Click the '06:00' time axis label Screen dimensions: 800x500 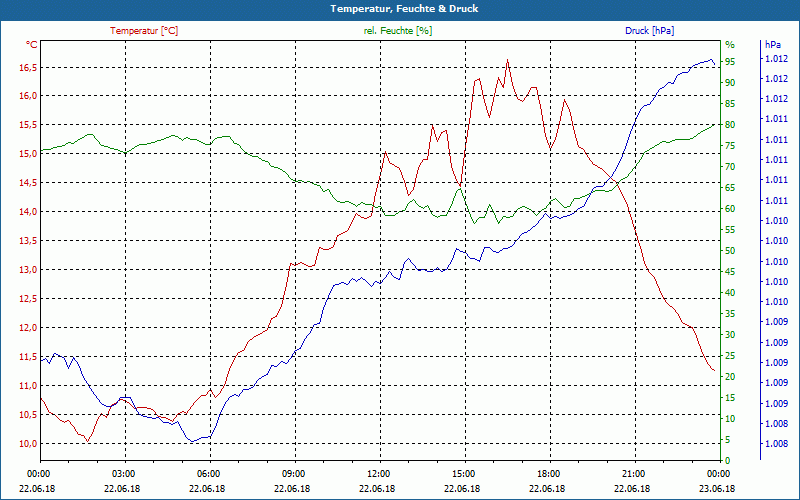[x=208, y=473]
